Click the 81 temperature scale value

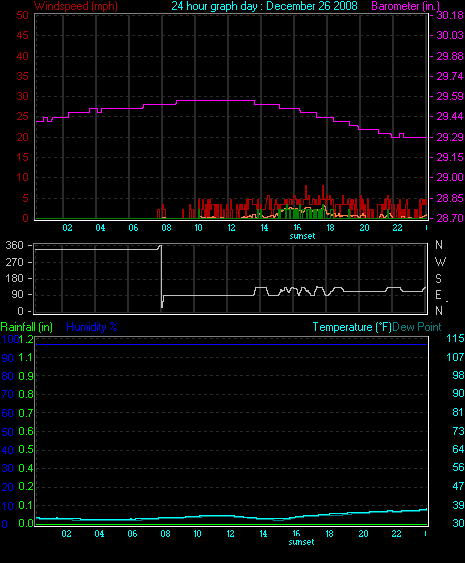(458, 412)
